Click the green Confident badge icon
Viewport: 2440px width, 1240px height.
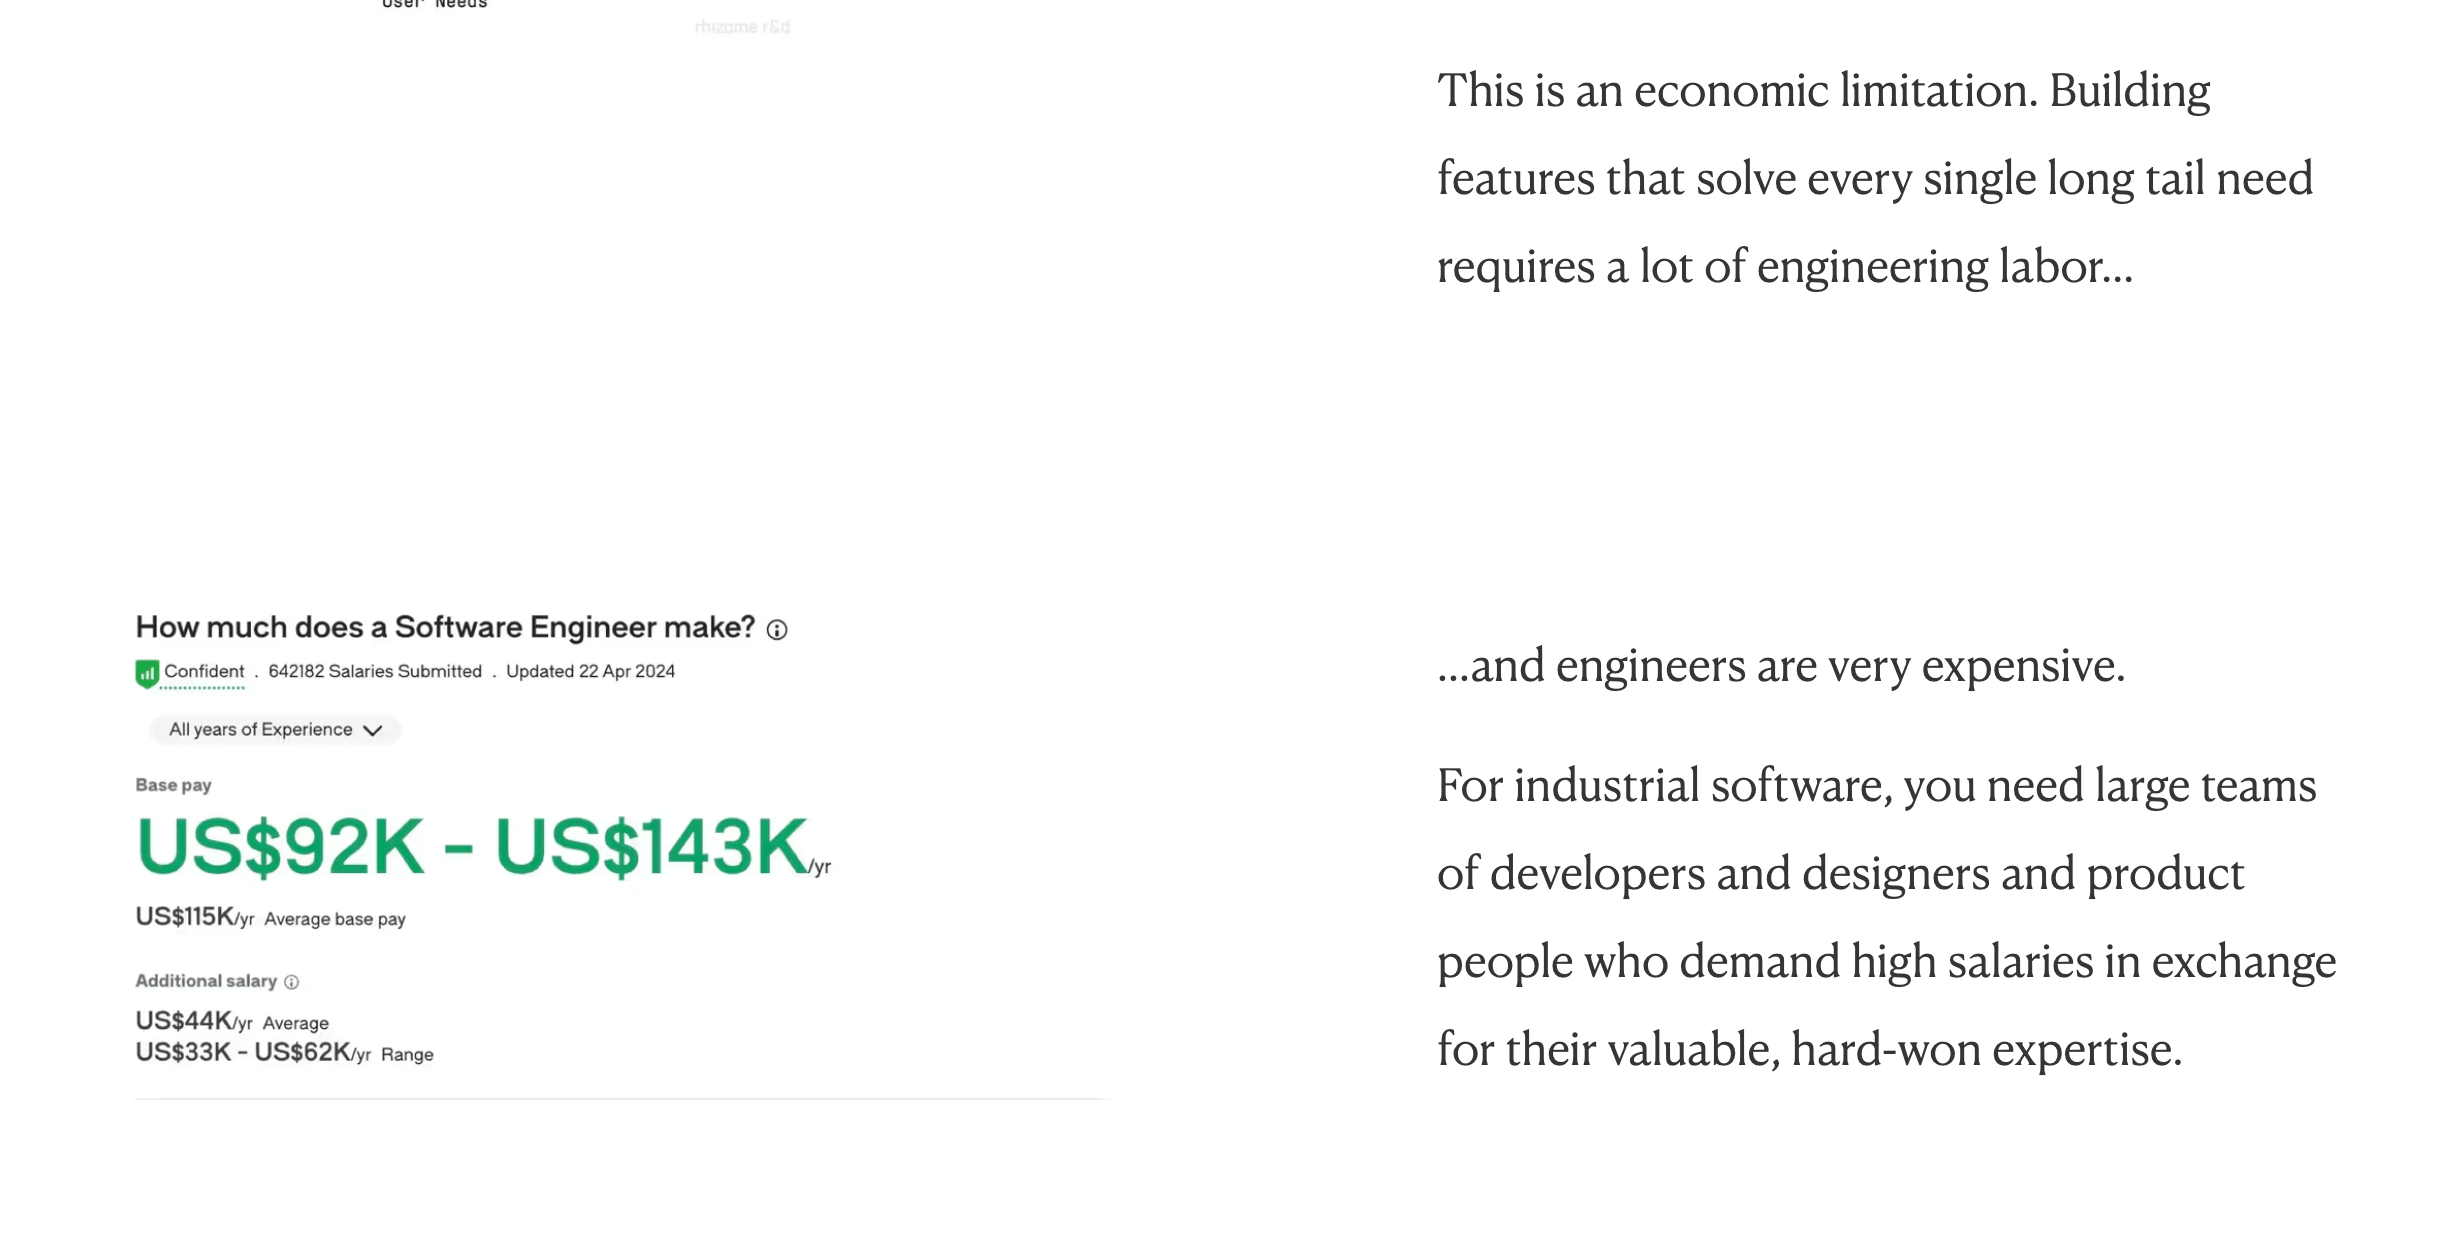[147, 673]
